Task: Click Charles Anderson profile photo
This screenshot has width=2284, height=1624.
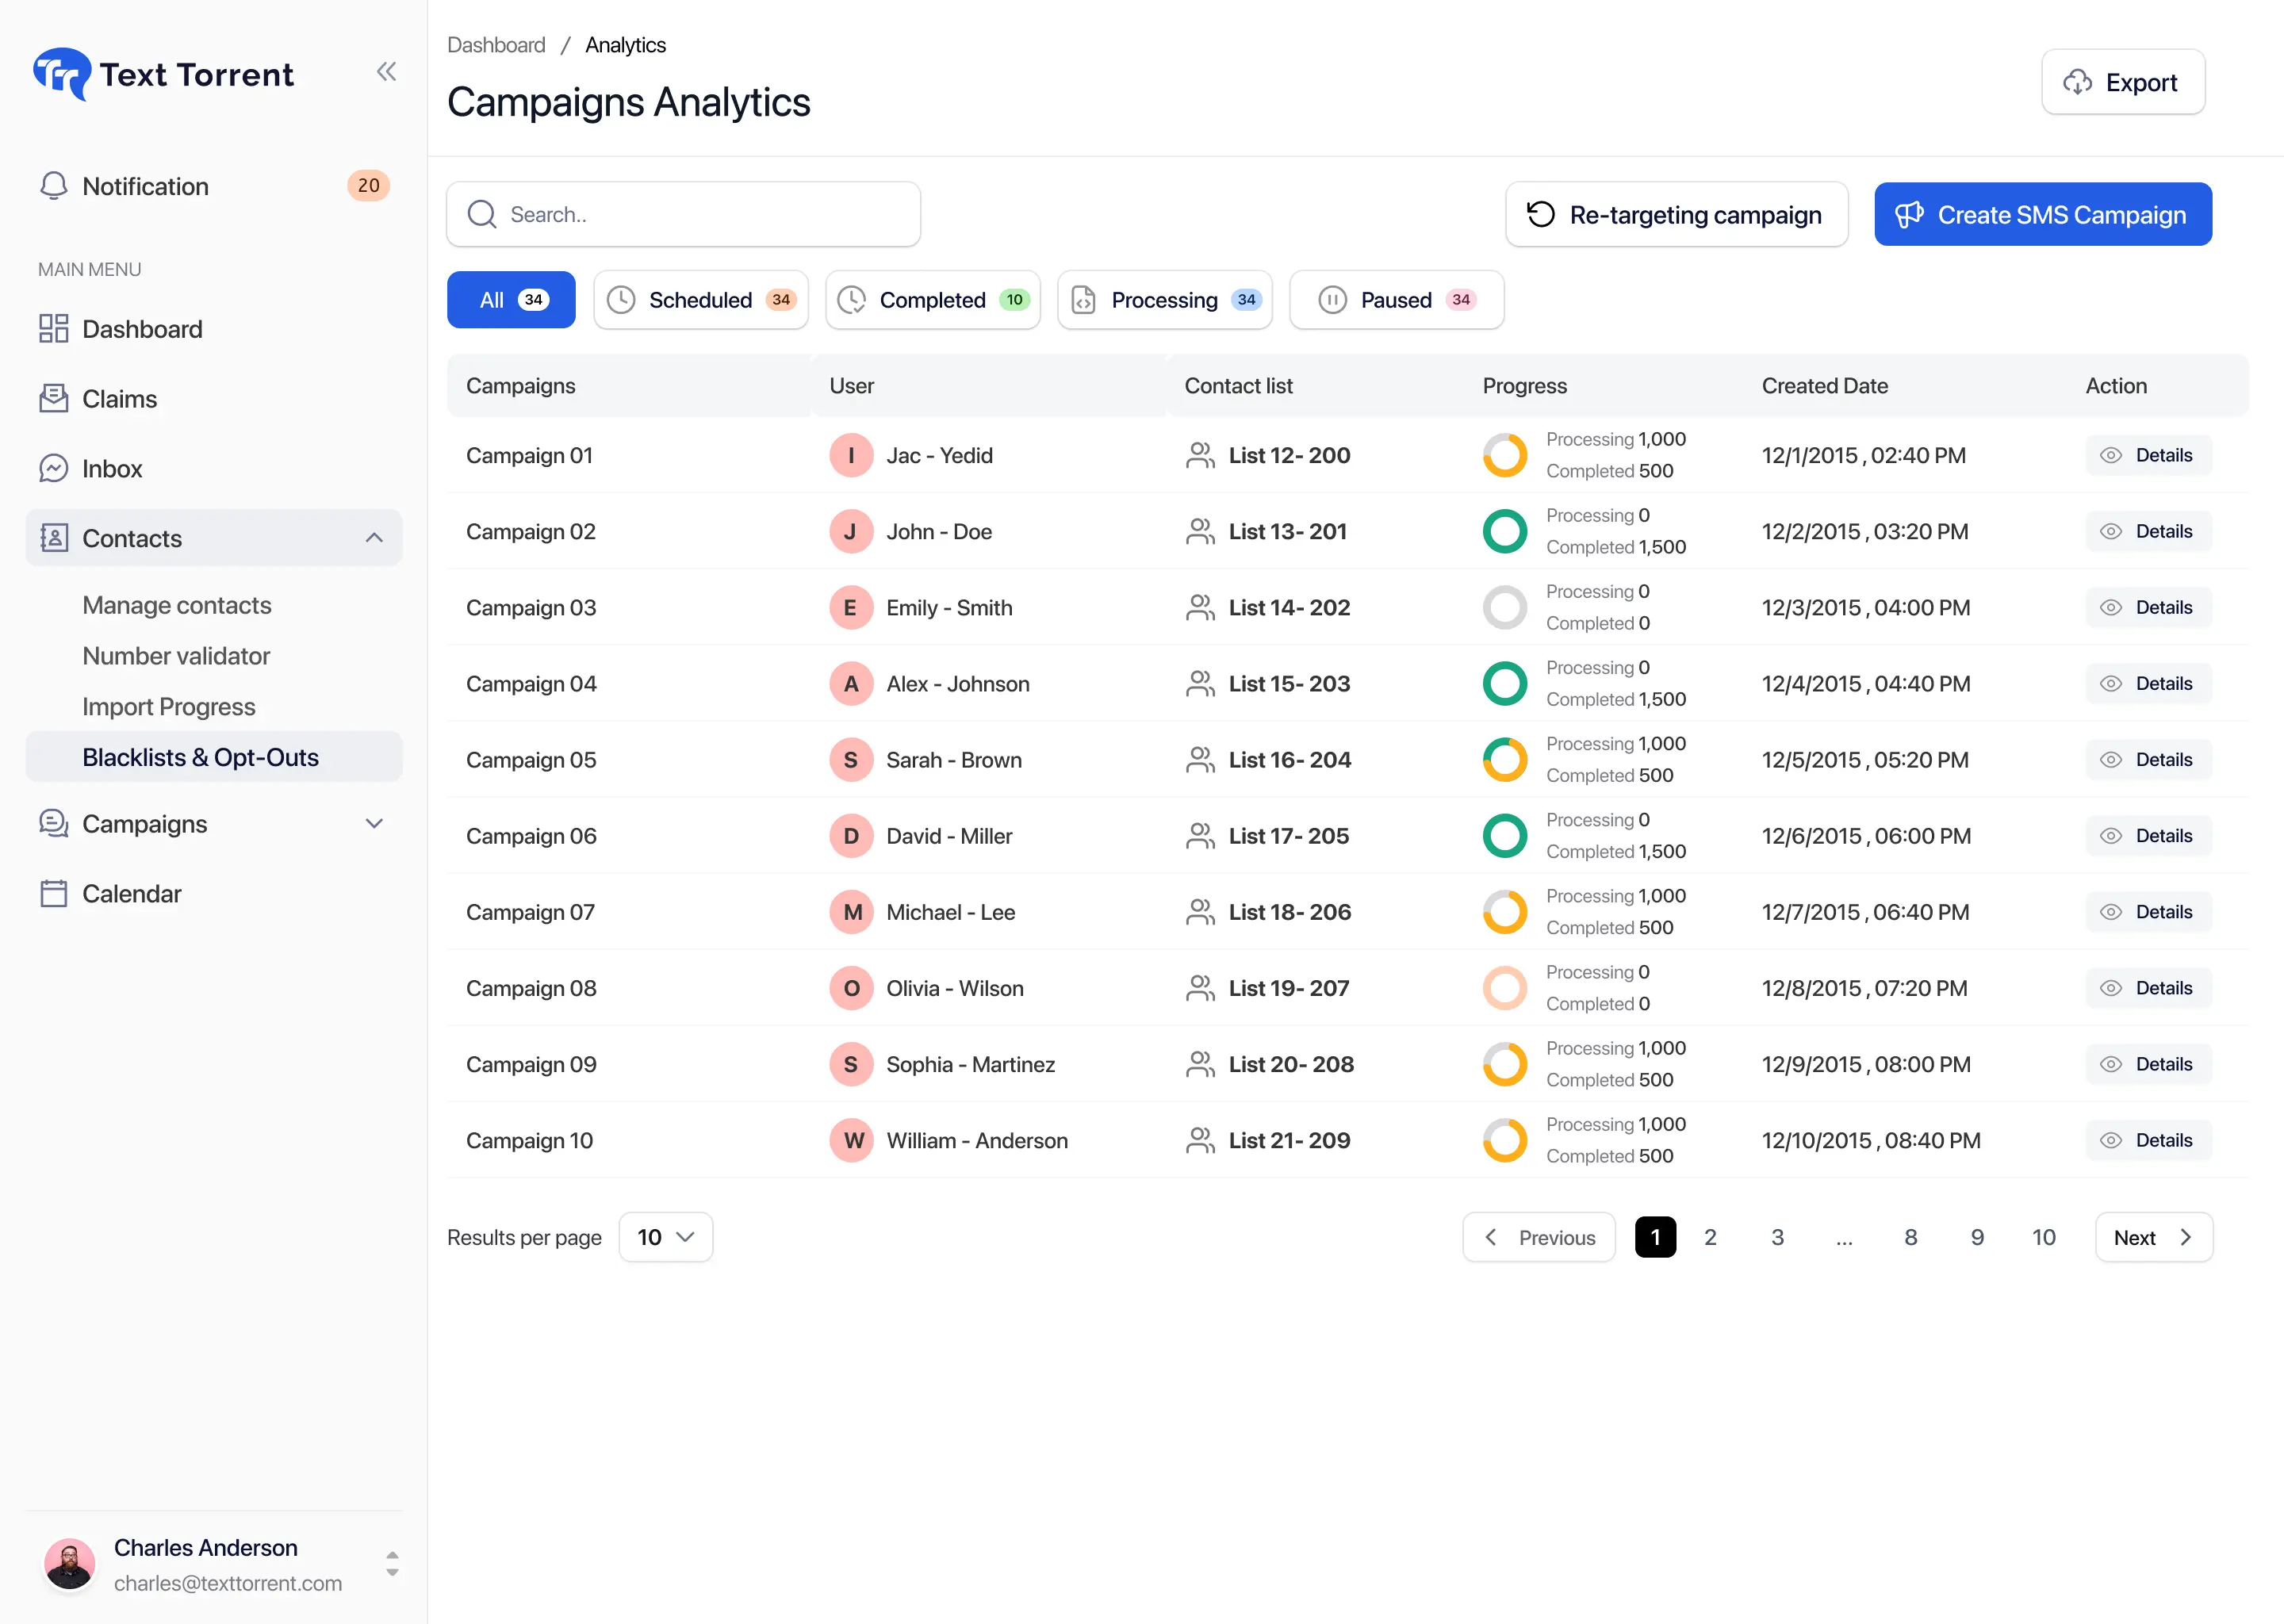Action: click(x=70, y=1564)
